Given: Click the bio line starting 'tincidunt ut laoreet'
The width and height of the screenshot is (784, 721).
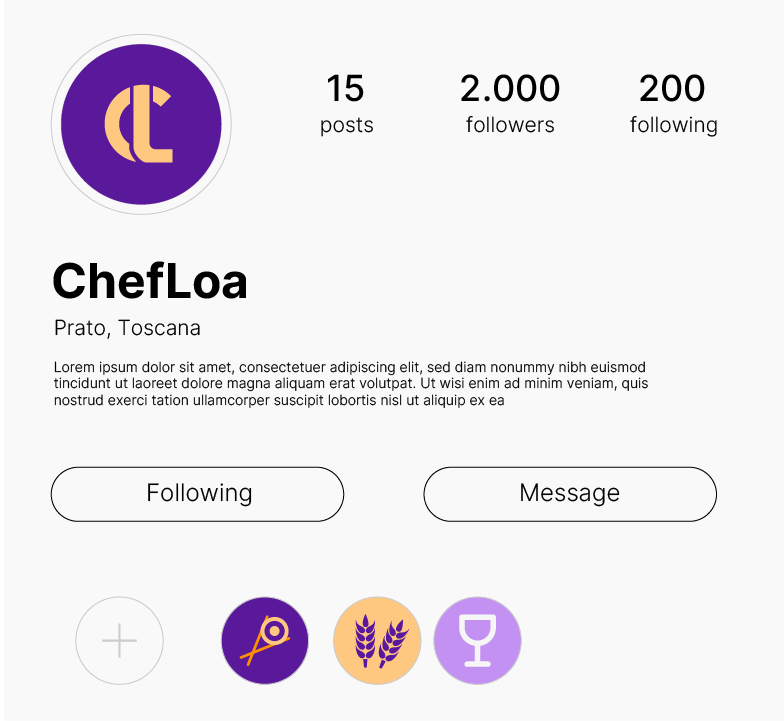Looking at the screenshot, I should click(350, 384).
